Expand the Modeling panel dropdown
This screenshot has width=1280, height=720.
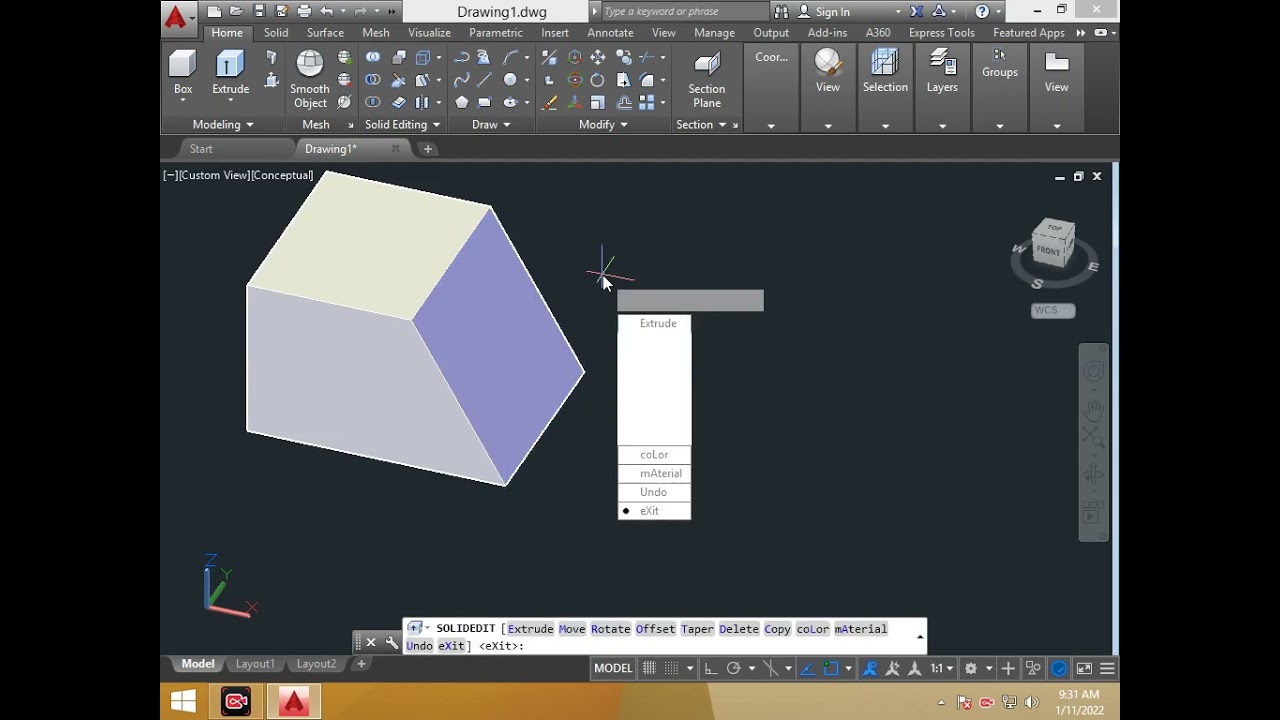(x=223, y=125)
